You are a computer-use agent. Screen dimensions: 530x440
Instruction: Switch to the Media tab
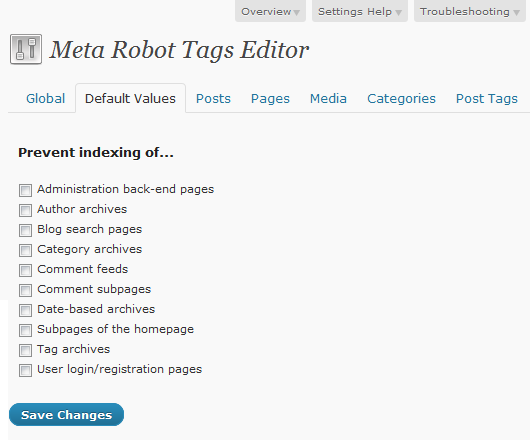328,99
